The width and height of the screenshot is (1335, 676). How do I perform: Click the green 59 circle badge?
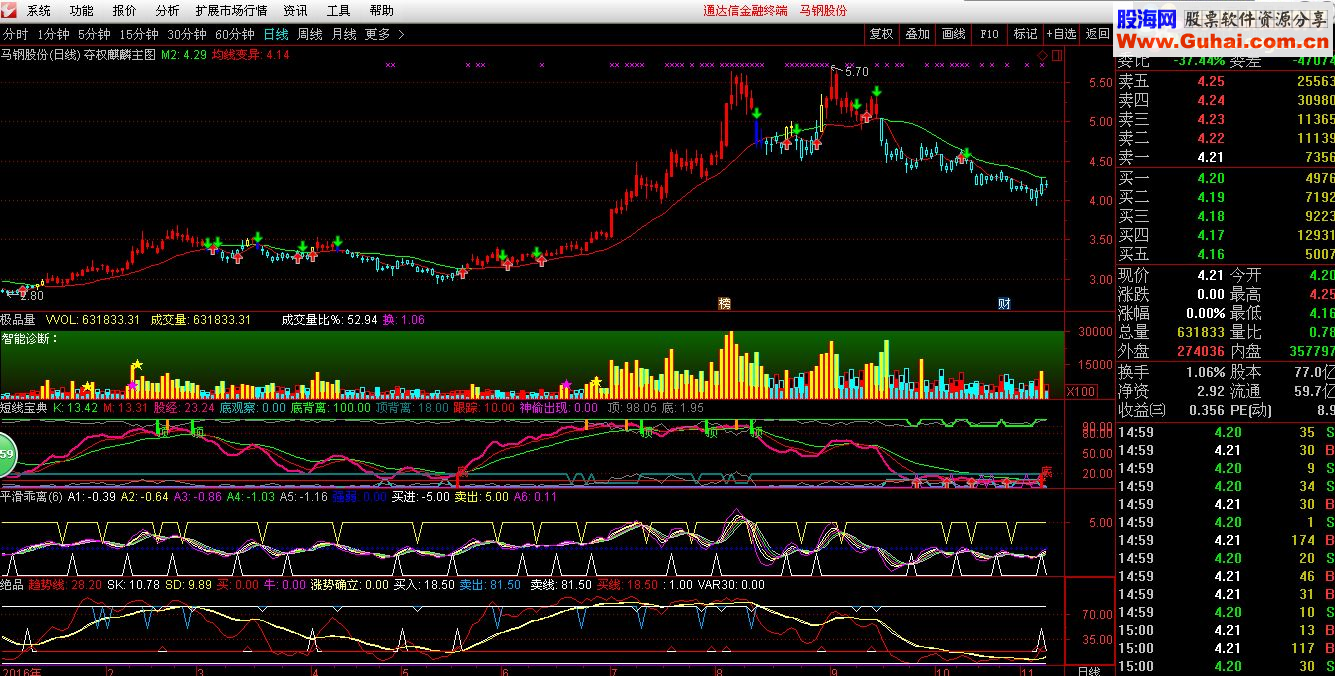coord(5,454)
